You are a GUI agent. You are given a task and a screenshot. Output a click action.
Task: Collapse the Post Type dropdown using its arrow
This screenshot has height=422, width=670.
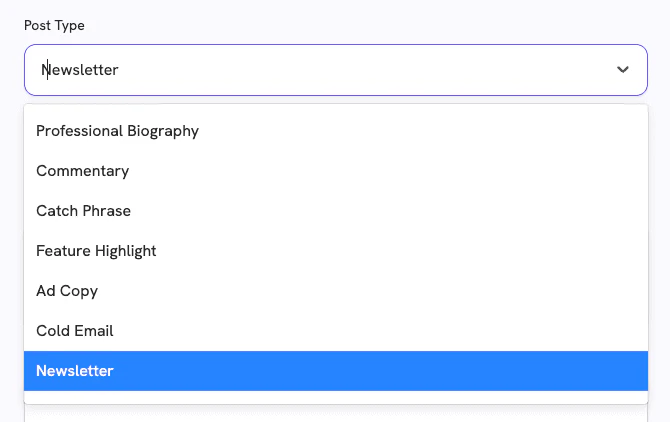click(623, 70)
